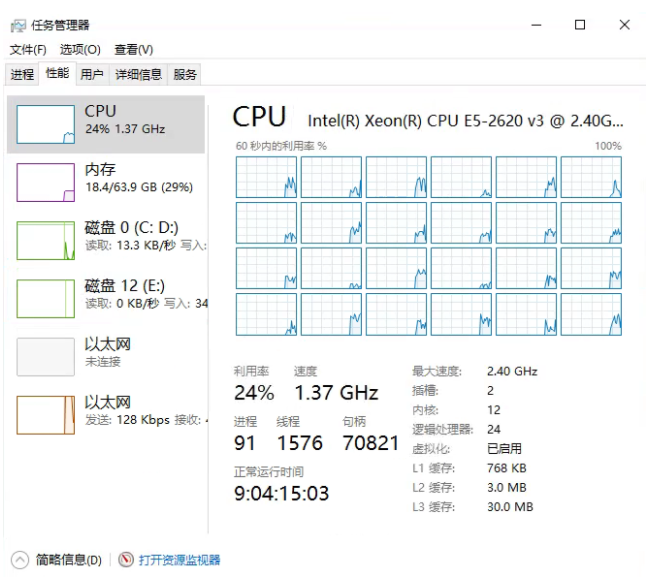
Task: Click the last logical processor graph in bottom row
Action: (590, 314)
